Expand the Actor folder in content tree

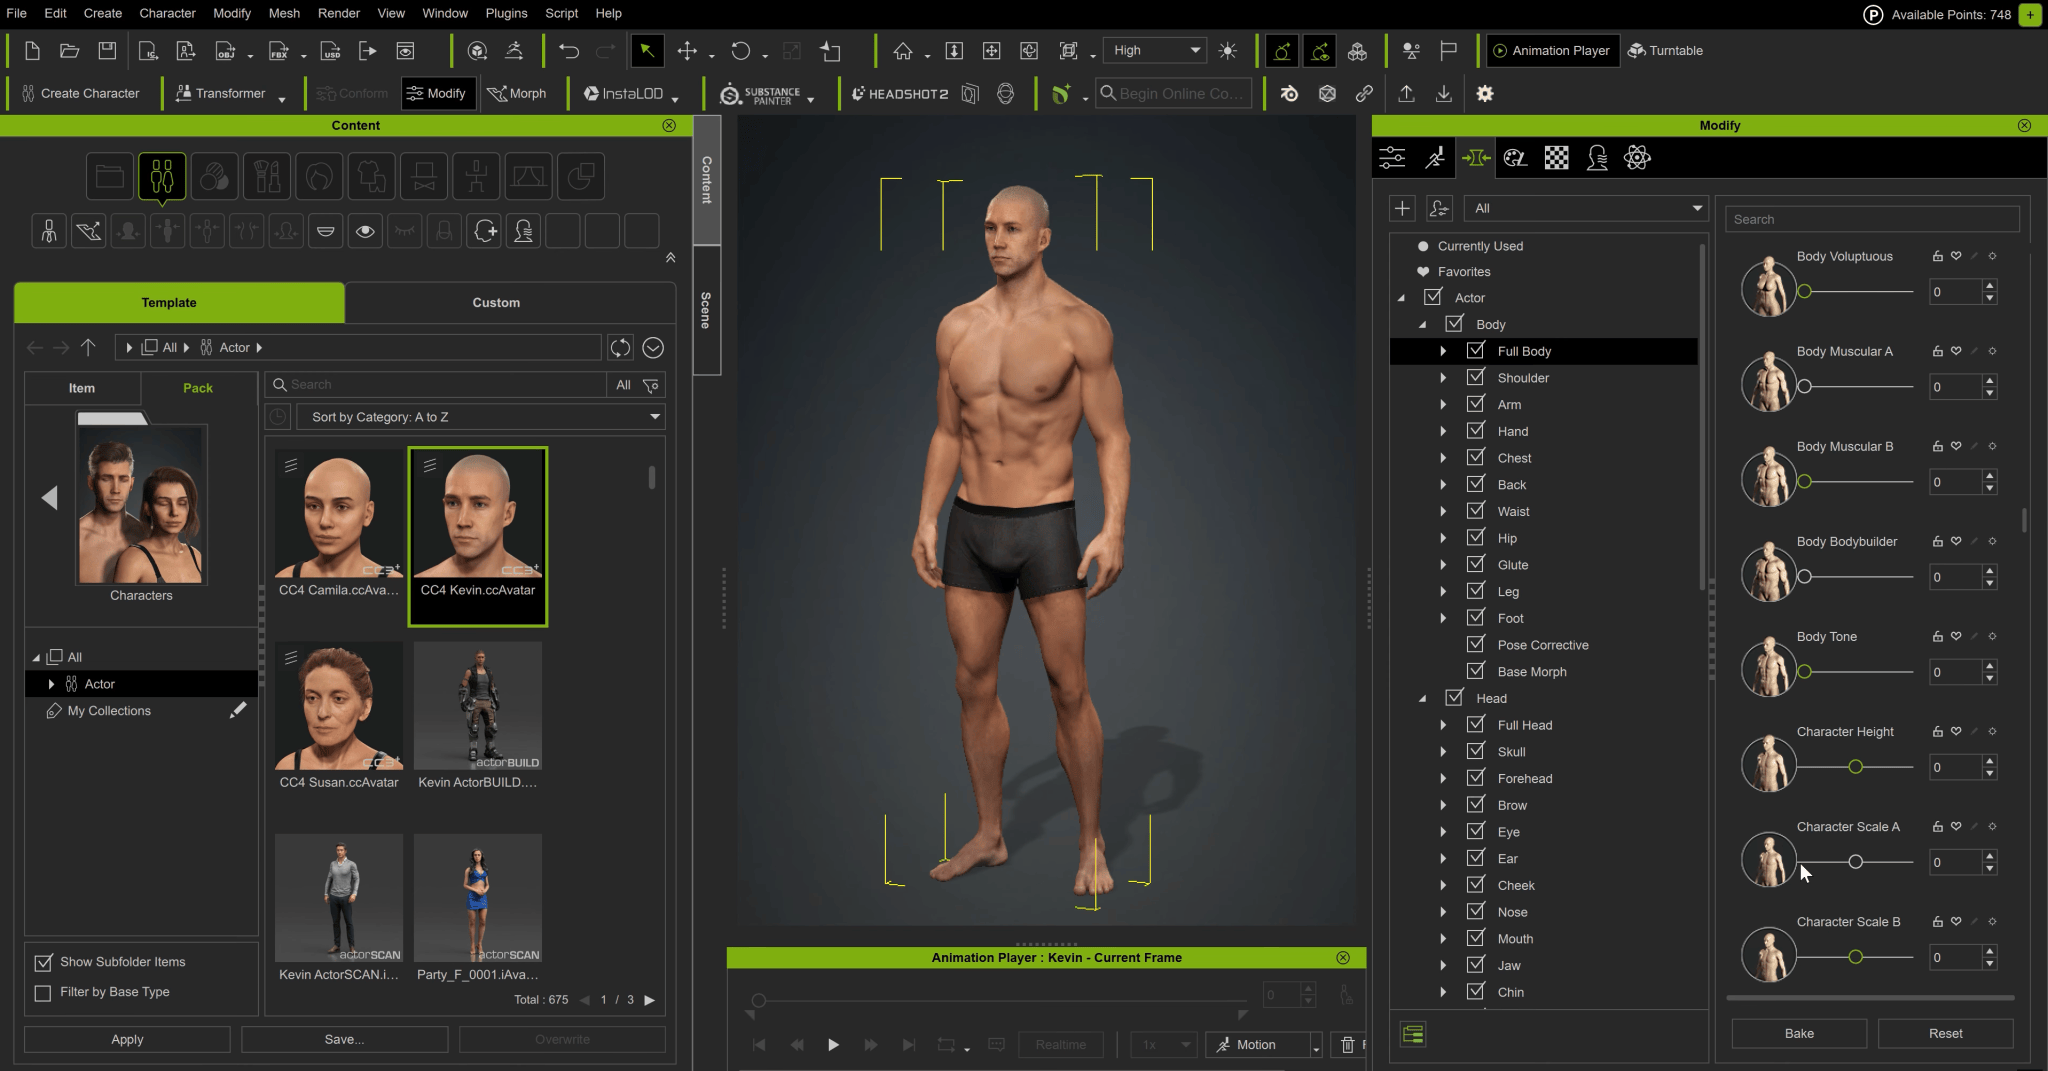(51, 684)
